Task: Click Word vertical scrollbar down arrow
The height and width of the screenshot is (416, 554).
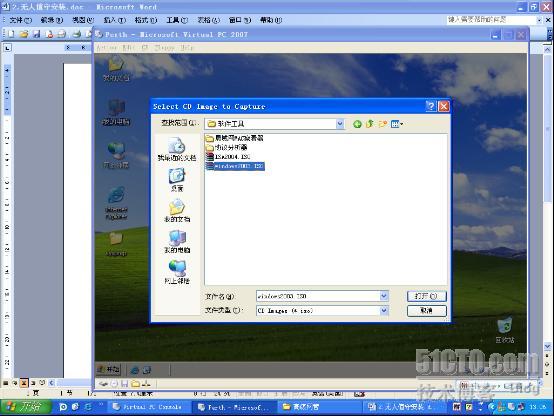Action: (547, 346)
